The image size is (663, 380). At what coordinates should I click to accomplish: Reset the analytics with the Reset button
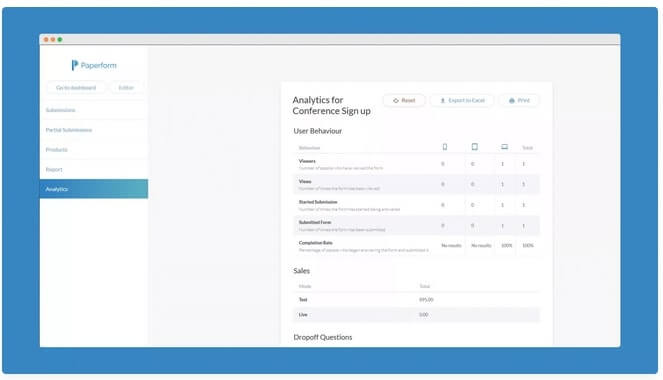click(x=404, y=101)
